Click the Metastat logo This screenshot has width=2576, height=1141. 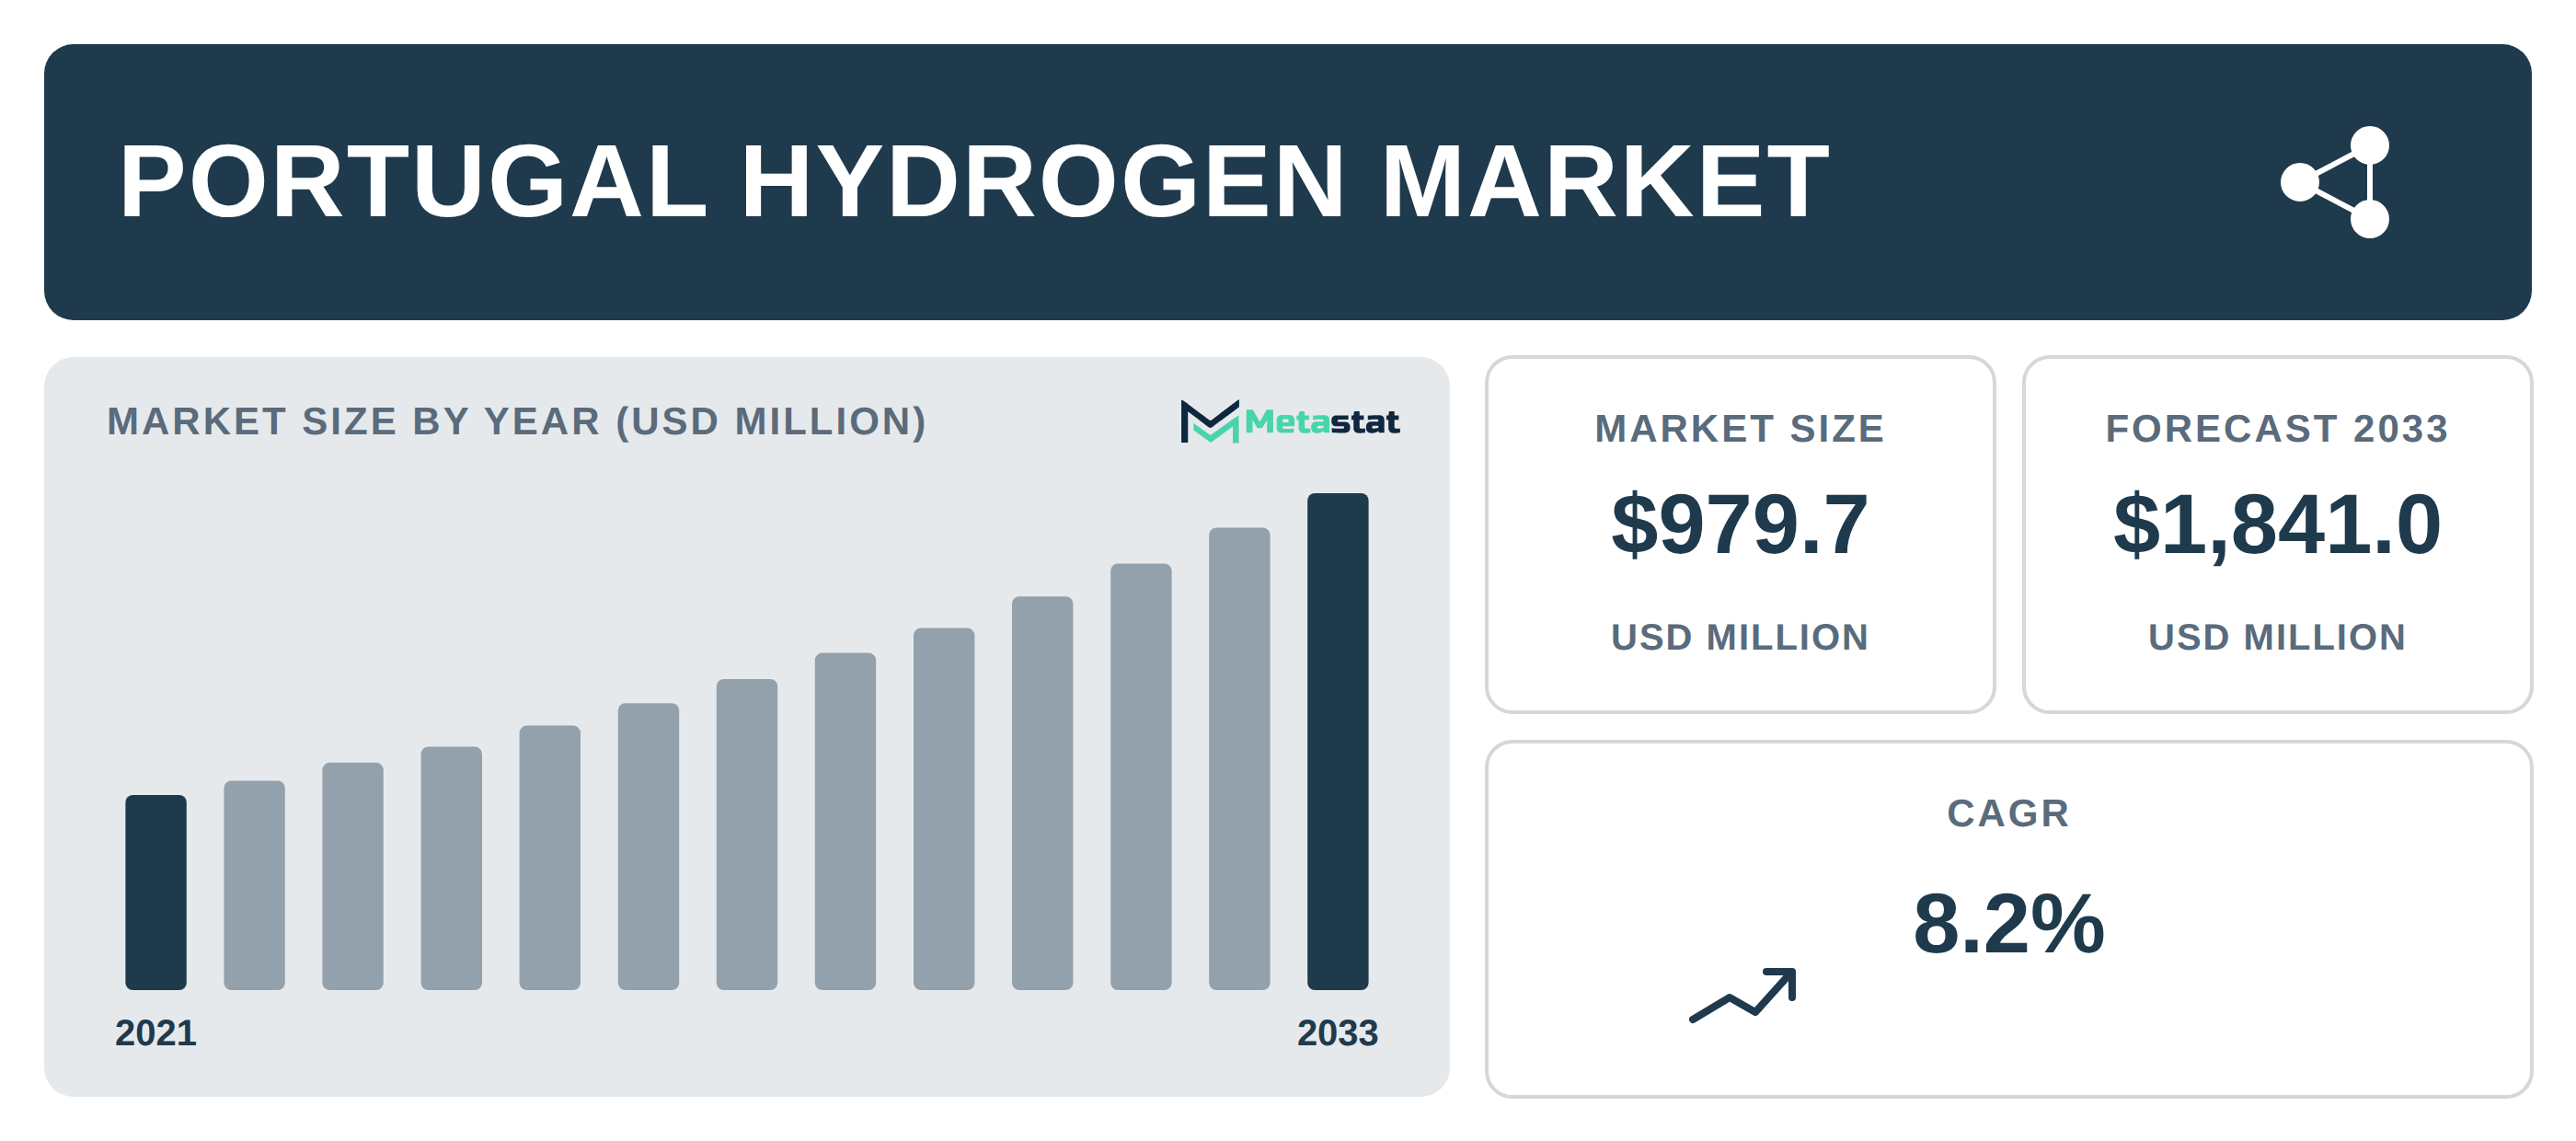point(1290,421)
